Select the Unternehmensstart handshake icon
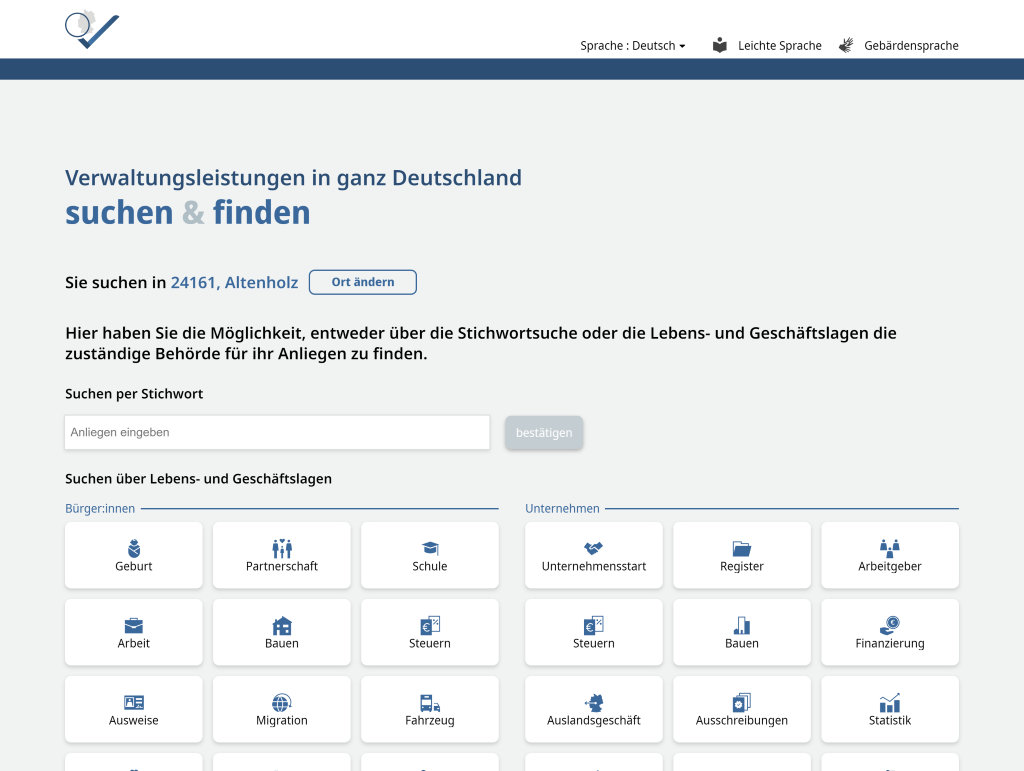 pyautogui.click(x=594, y=548)
